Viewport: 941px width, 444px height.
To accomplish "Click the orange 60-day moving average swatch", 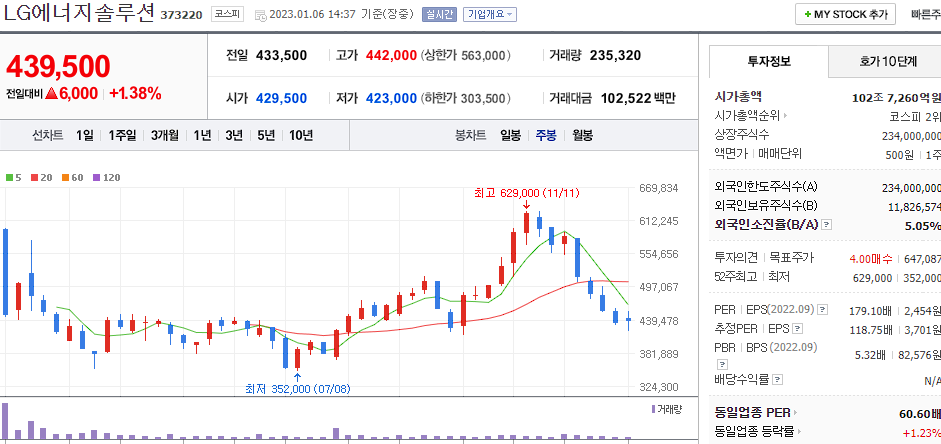I will click(65, 178).
